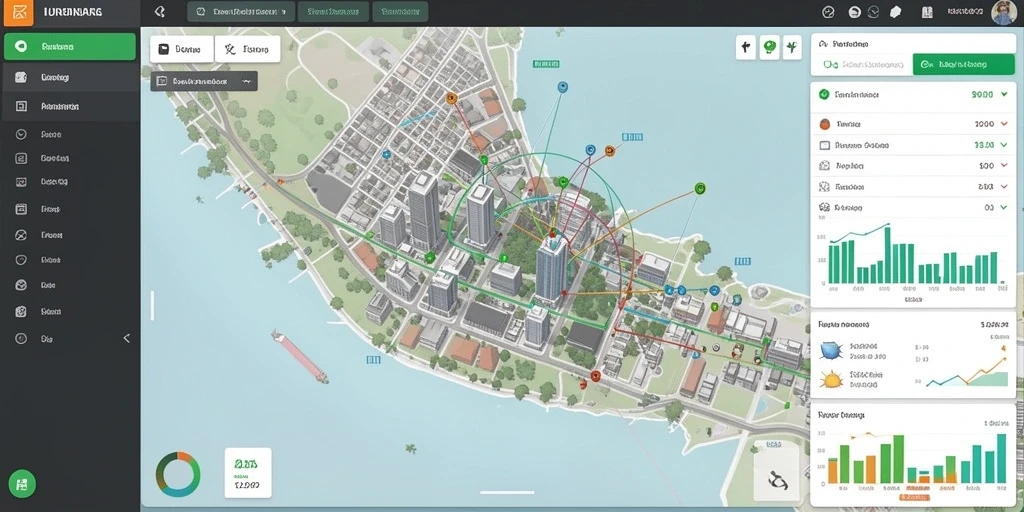Open the dark dropdown below map buttons
This screenshot has width=1024, height=512.
coord(204,82)
